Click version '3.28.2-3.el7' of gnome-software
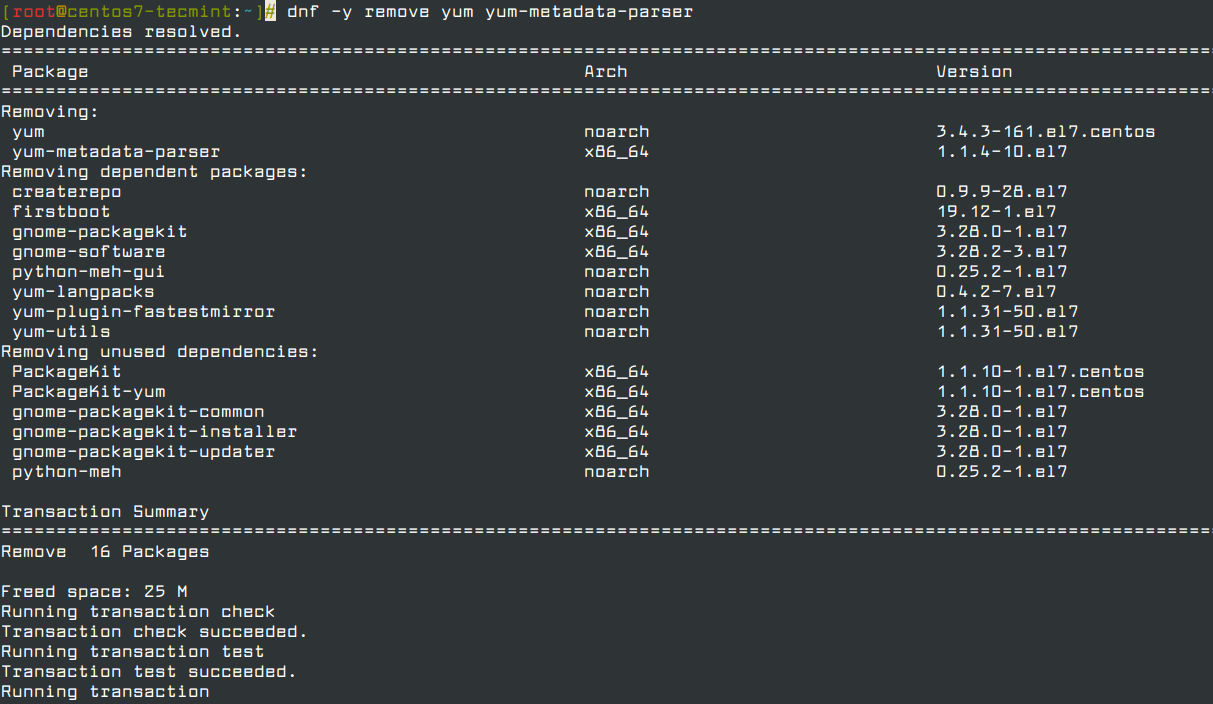The width and height of the screenshot is (1213, 704). [x=1002, y=252]
